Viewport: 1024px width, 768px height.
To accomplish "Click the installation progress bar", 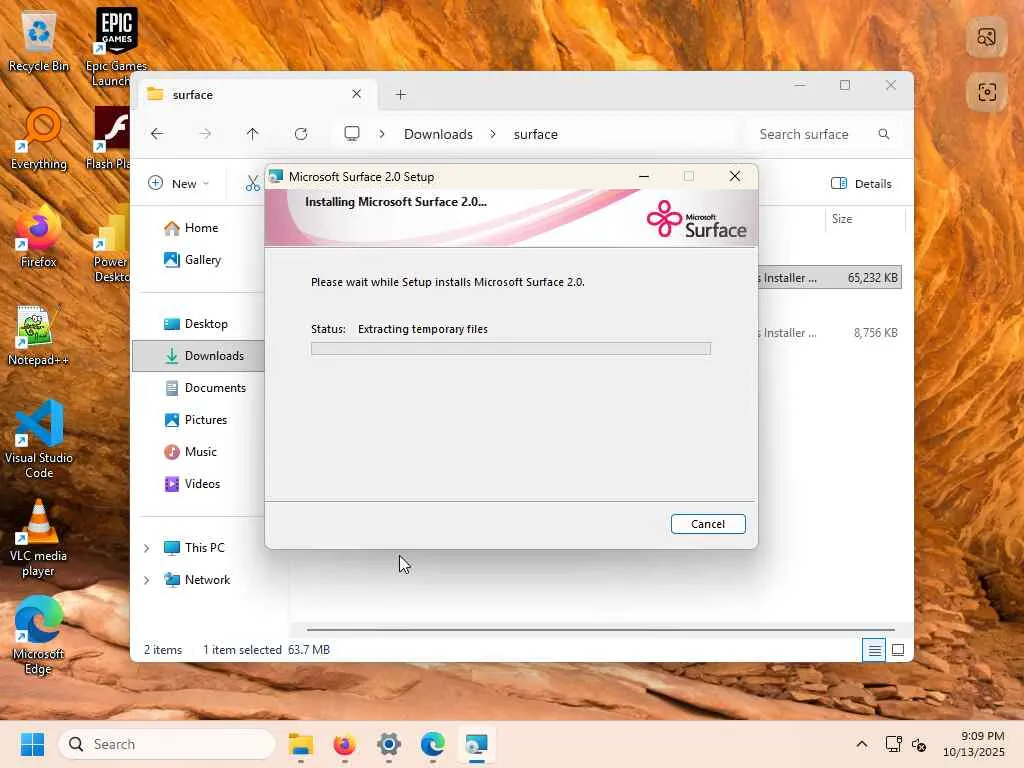I will coord(511,349).
